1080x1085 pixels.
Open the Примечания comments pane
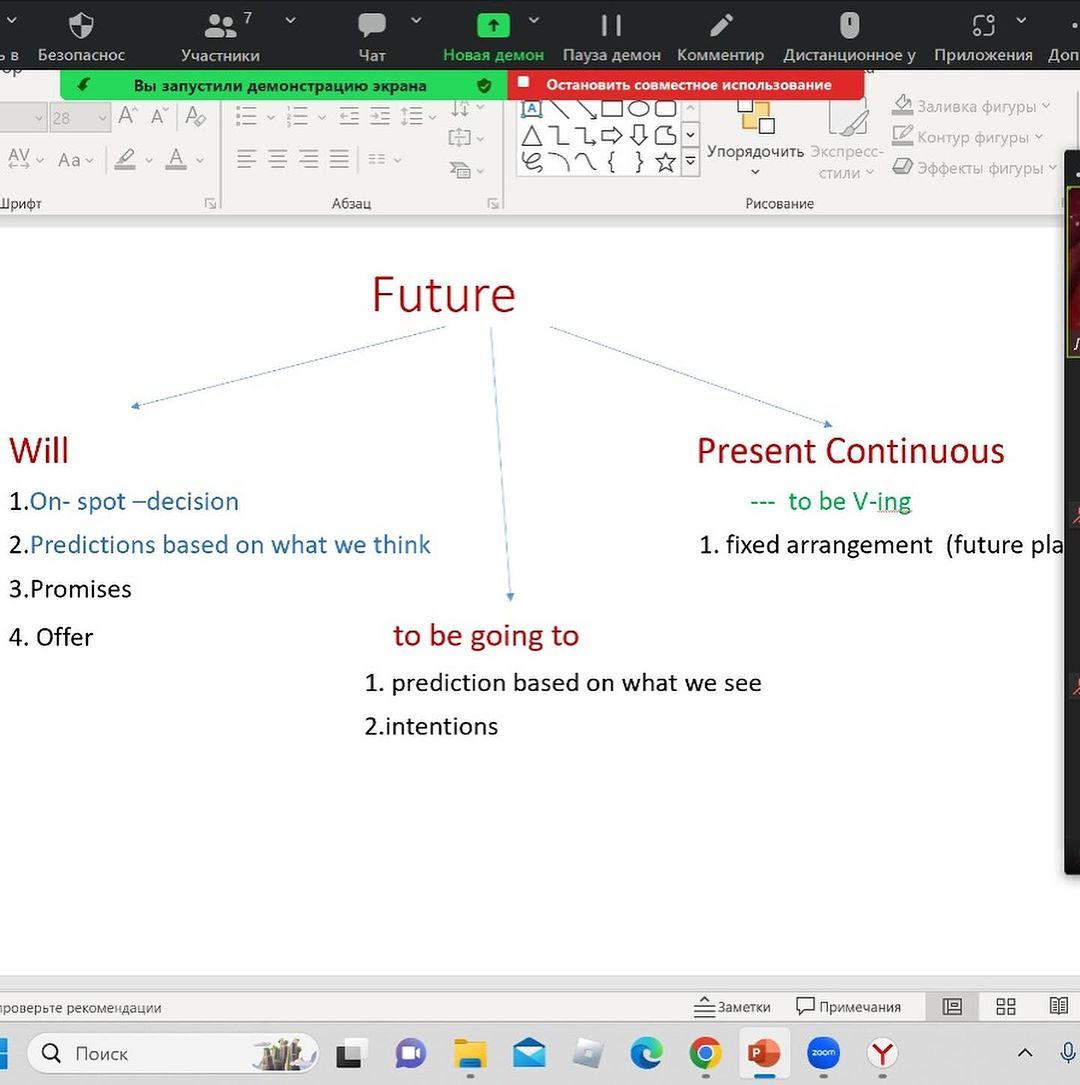(x=848, y=1007)
